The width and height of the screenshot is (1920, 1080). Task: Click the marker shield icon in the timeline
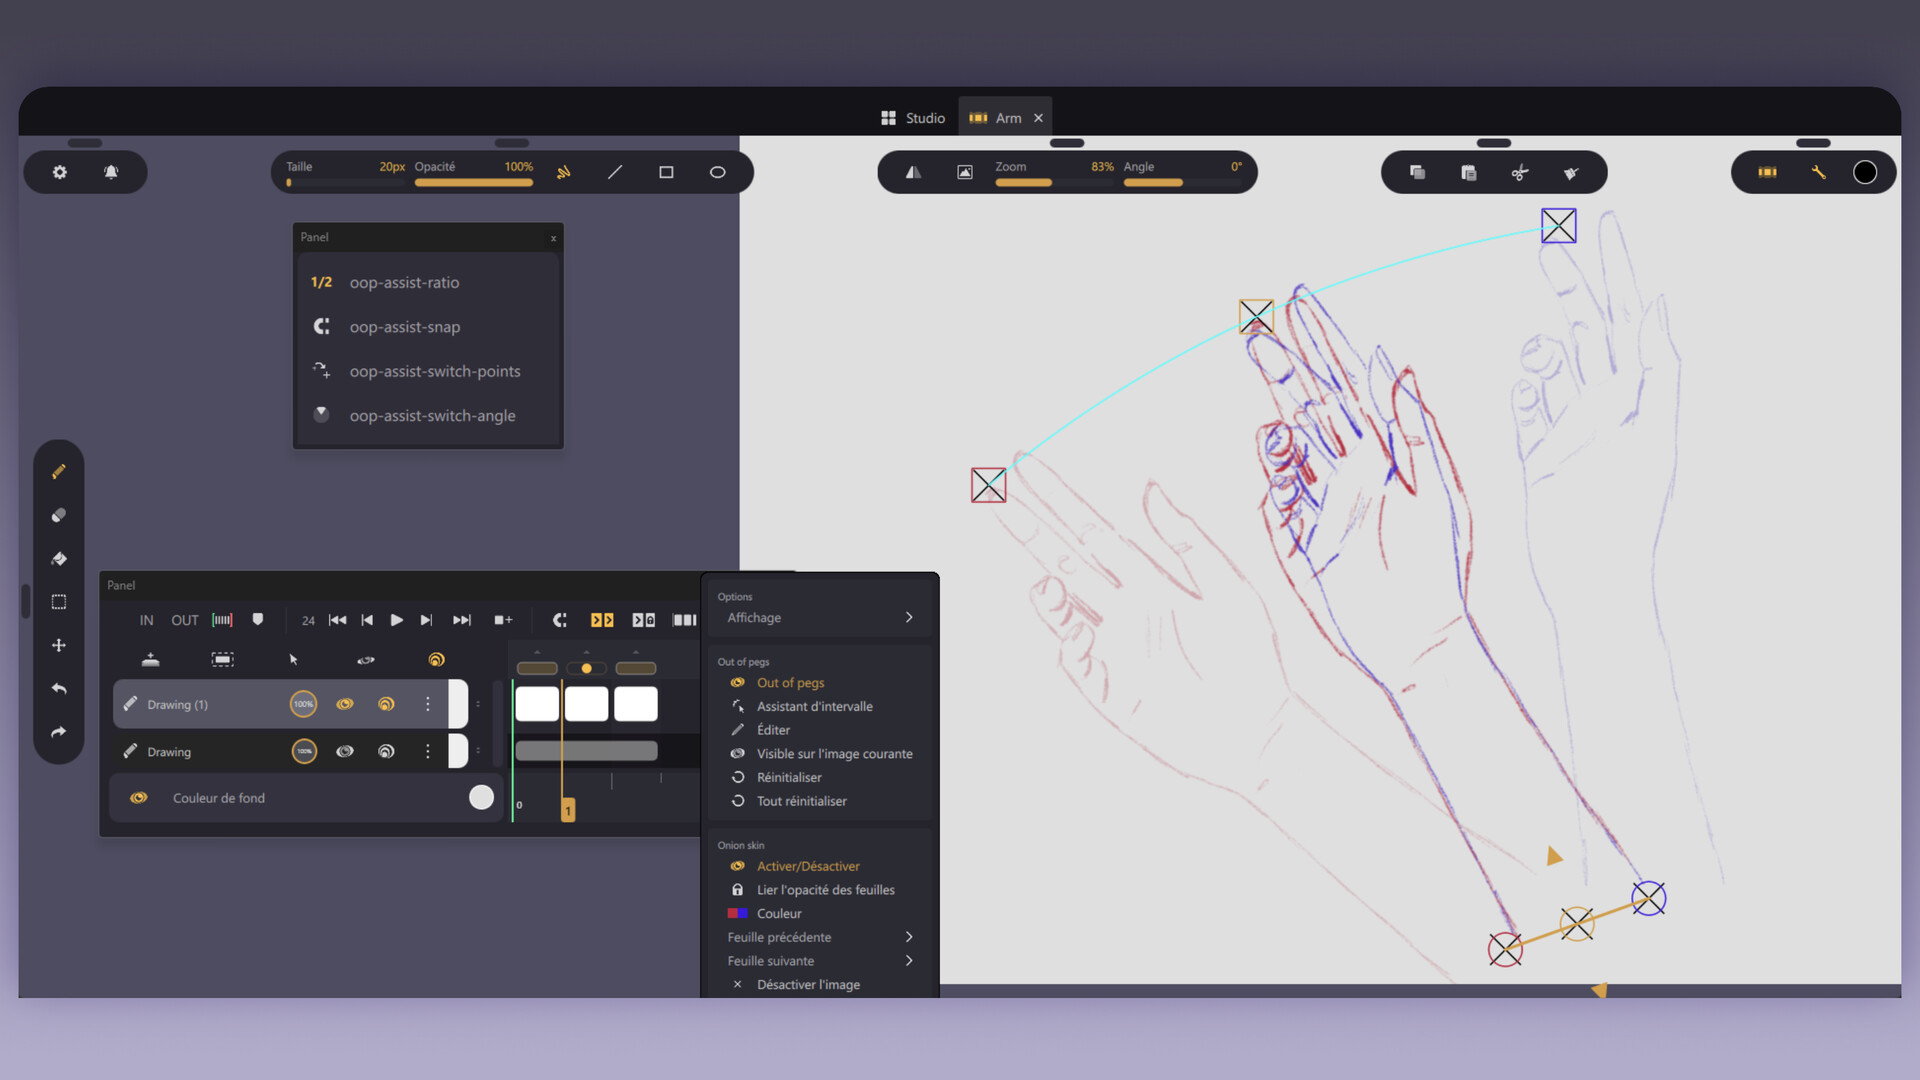tap(258, 620)
